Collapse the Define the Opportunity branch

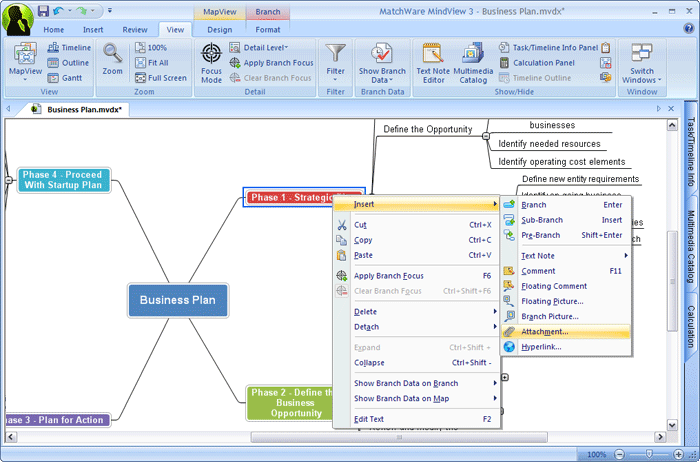pos(486,136)
